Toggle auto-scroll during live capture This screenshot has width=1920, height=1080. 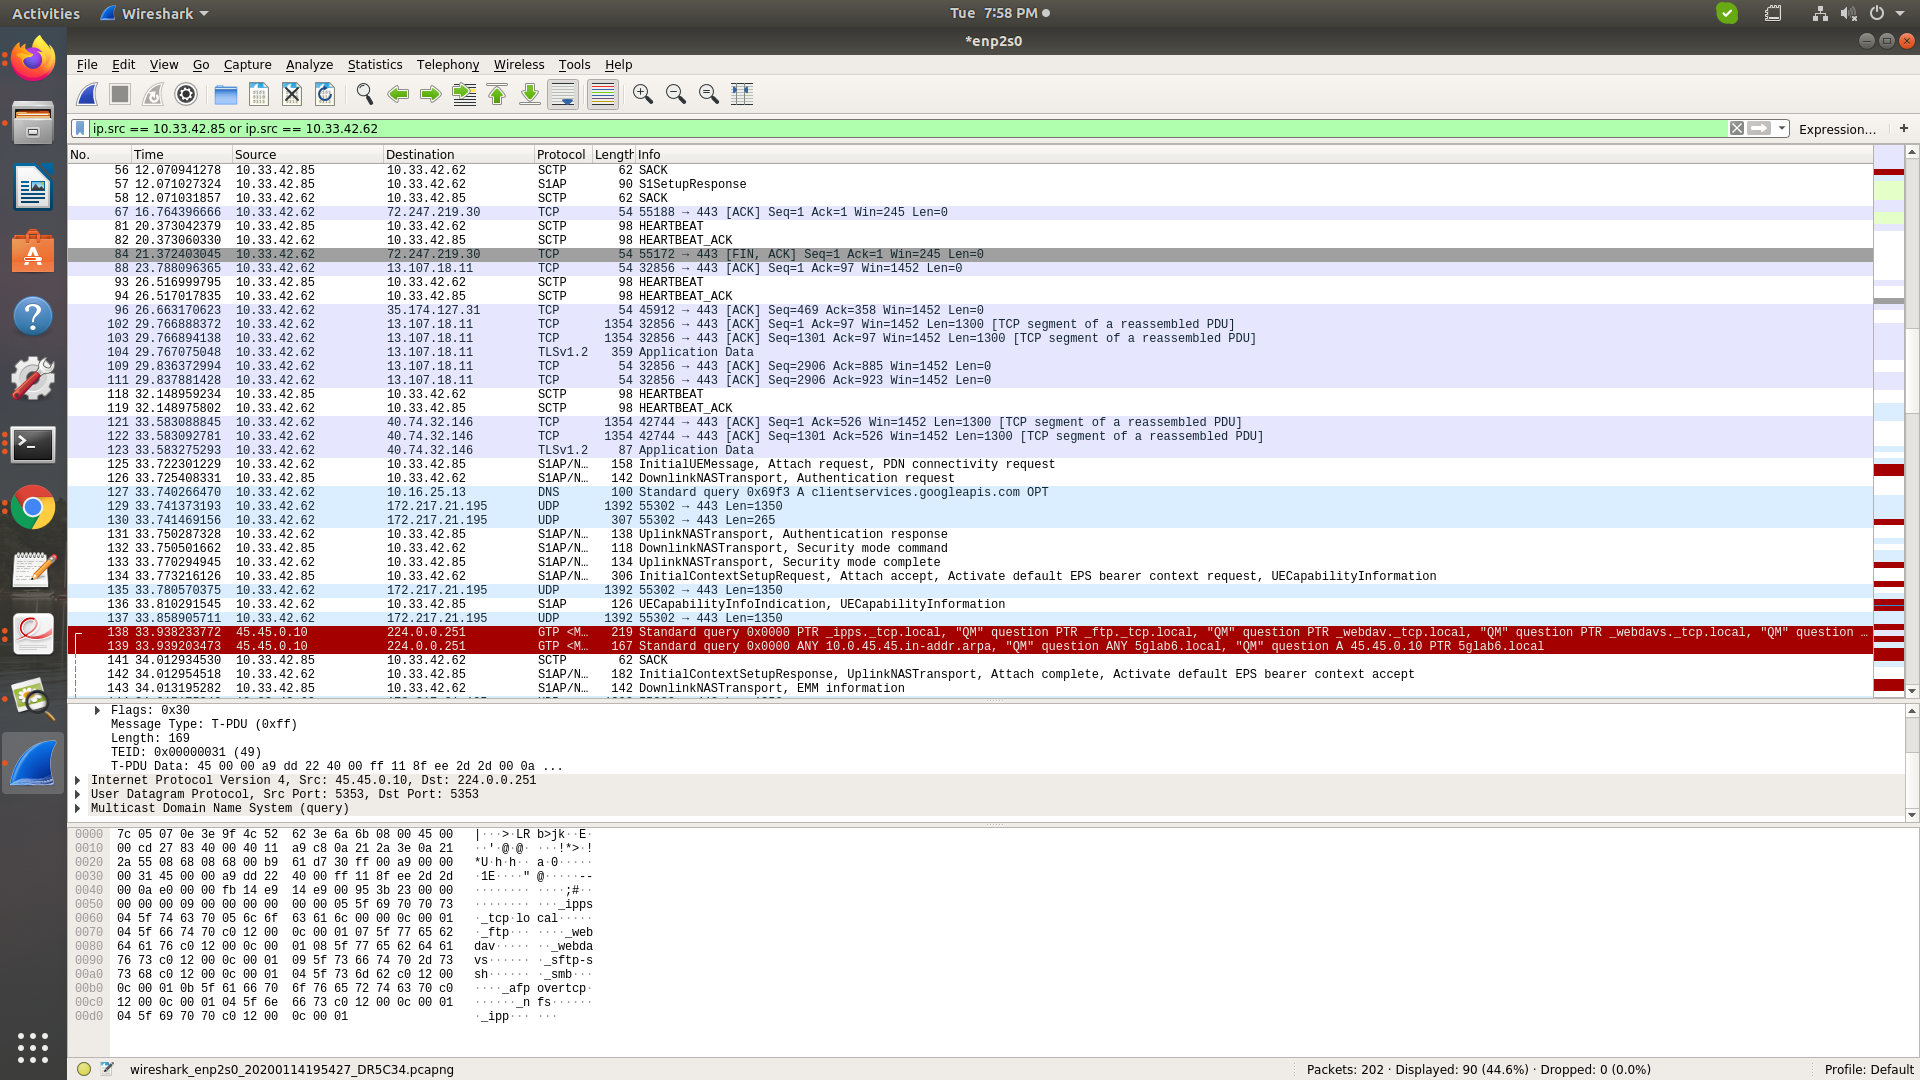point(563,94)
